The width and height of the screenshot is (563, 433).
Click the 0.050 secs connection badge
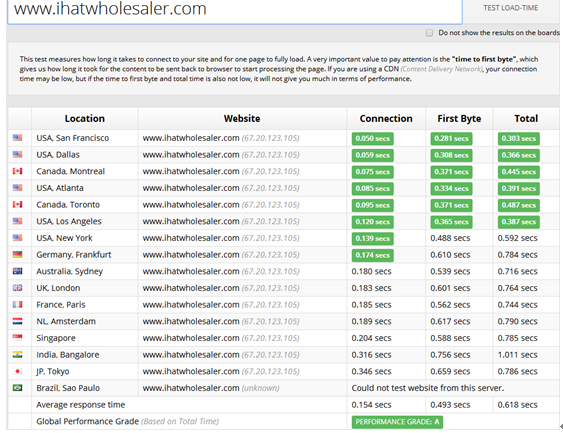click(x=373, y=139)
